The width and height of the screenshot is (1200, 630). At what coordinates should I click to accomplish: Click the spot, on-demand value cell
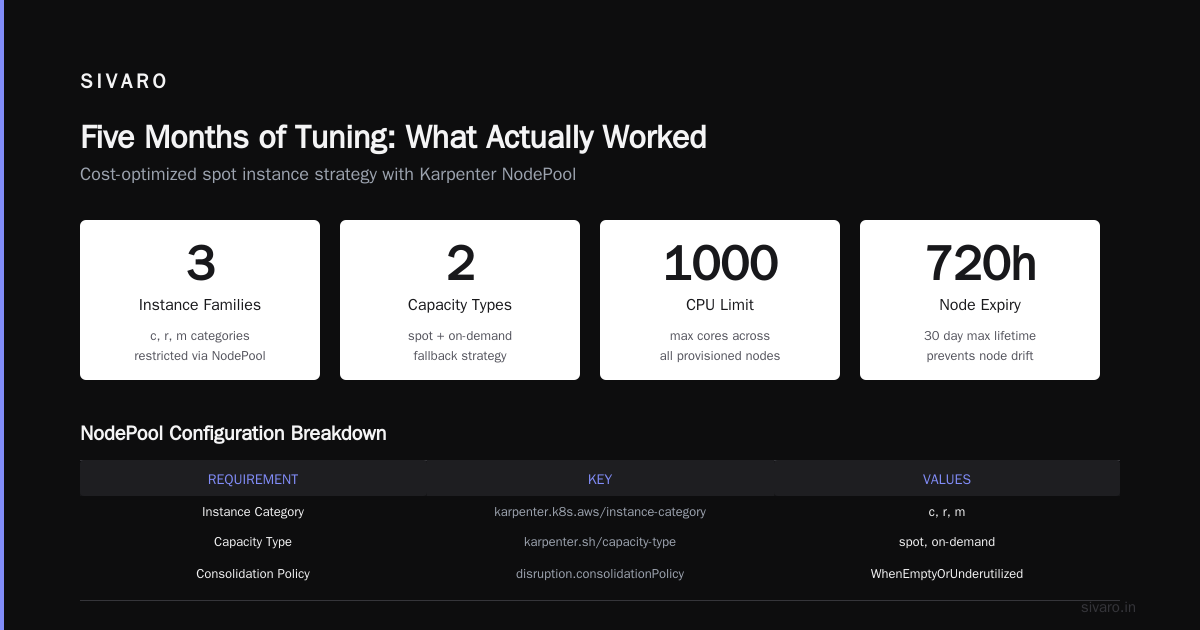[947, 542]
